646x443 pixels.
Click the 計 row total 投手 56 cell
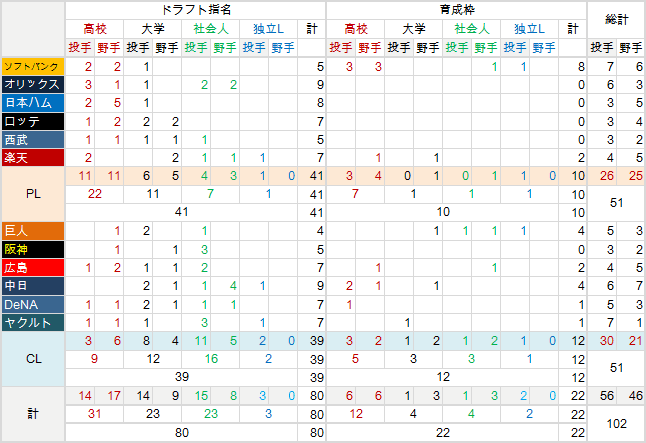[602, 396]
